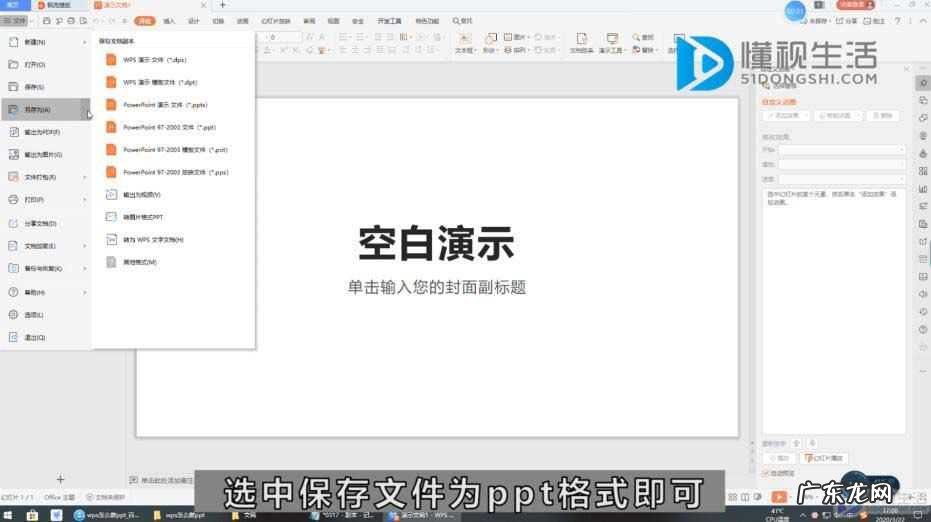Choose PowerPoint 97-2003 文件 (*.ppt) format

172,127
